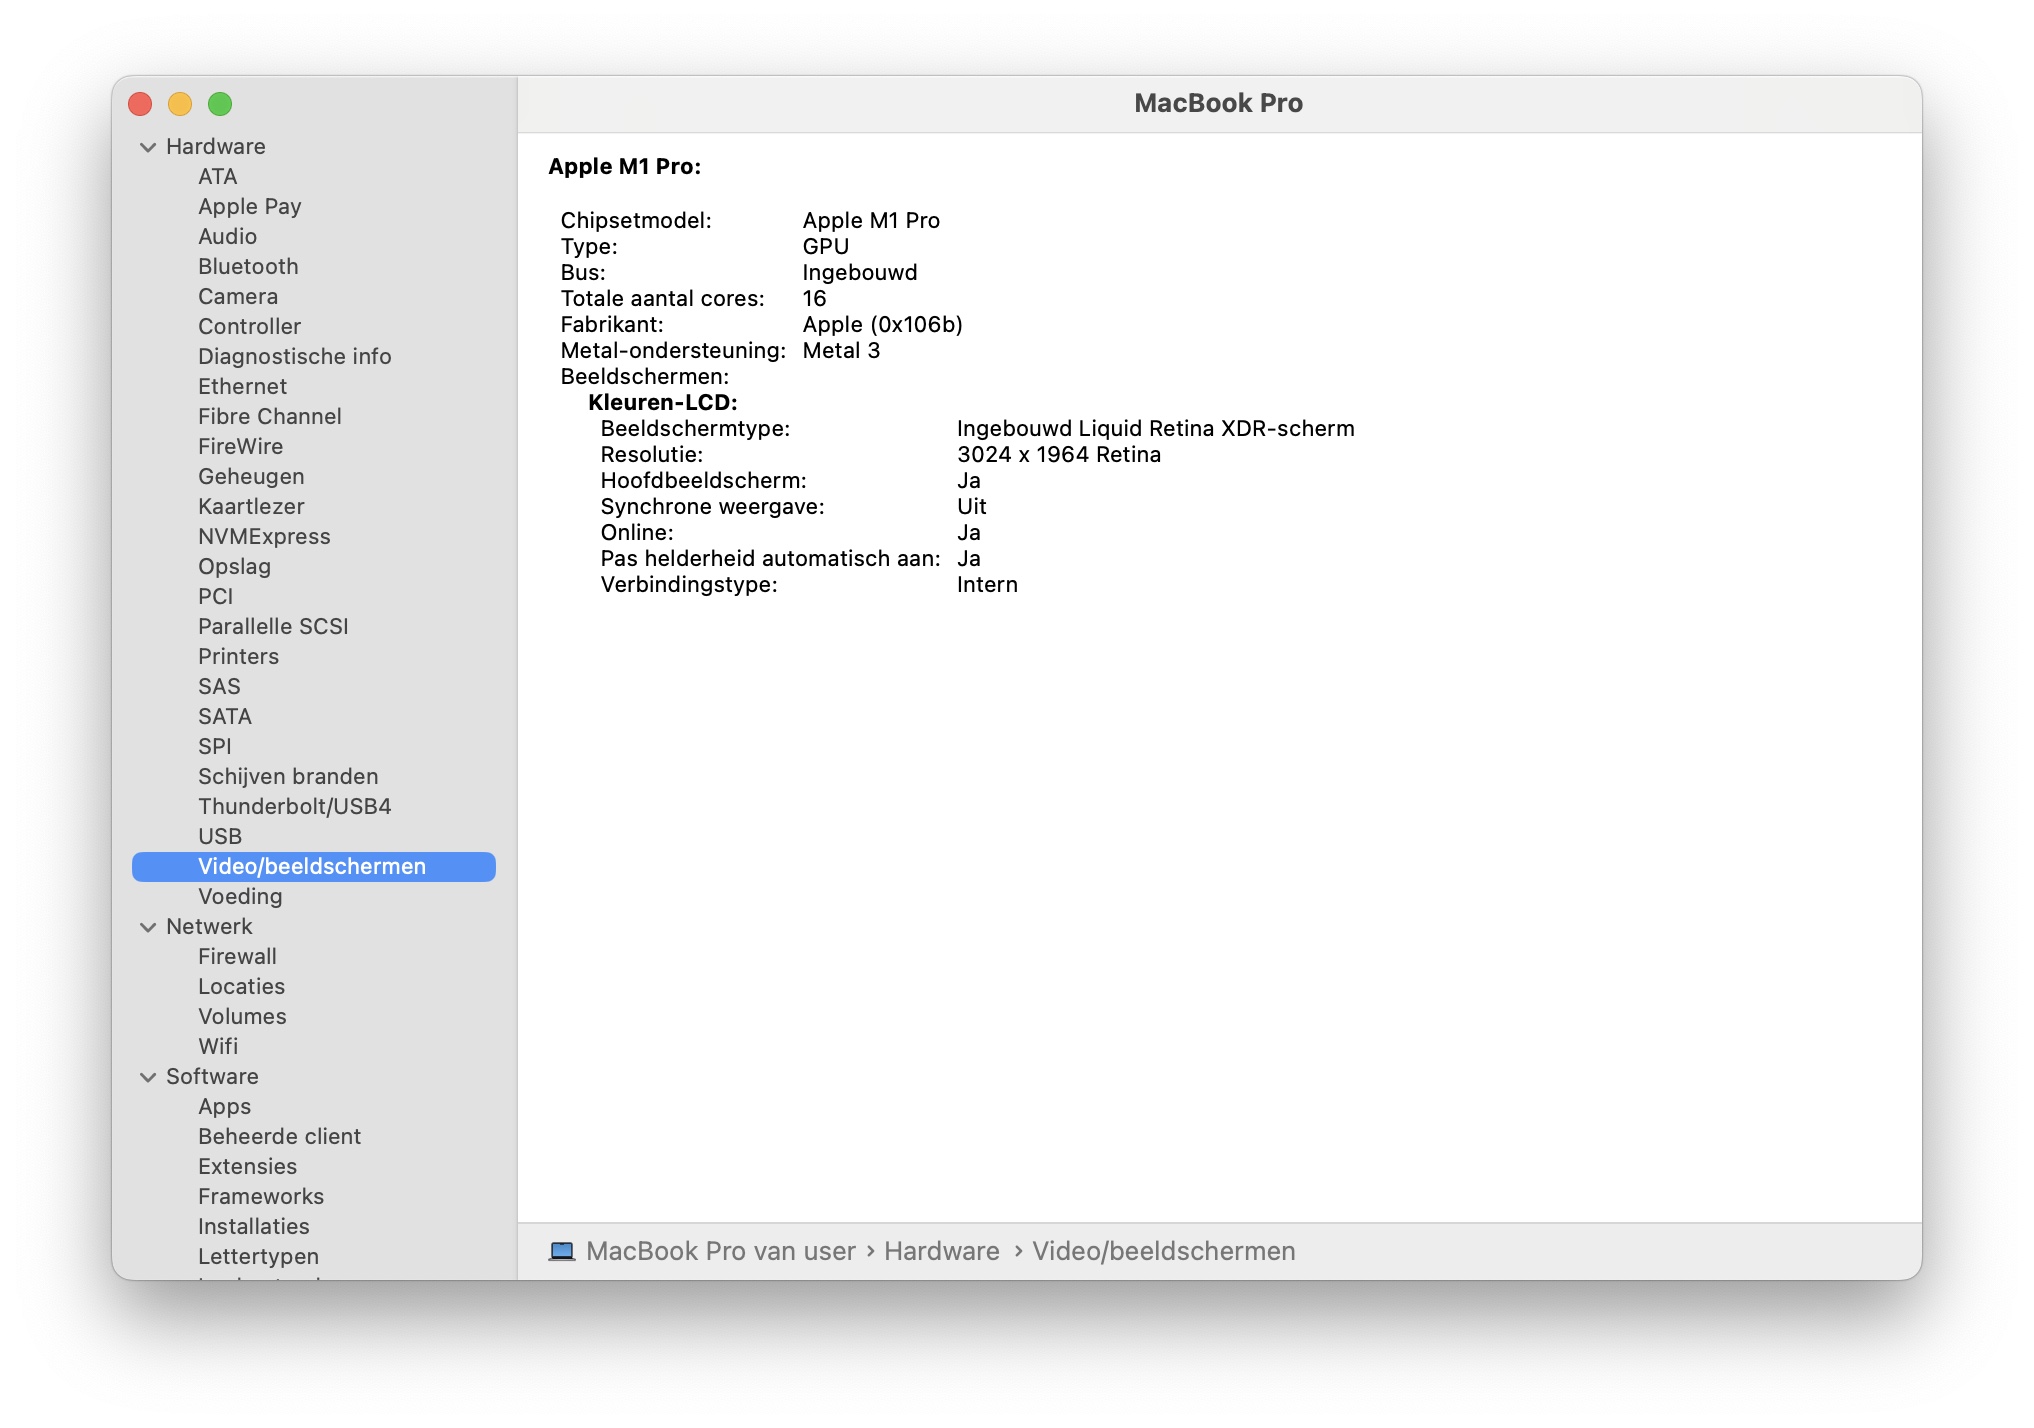Select Firewall in the sidebar

click(237, 956)
